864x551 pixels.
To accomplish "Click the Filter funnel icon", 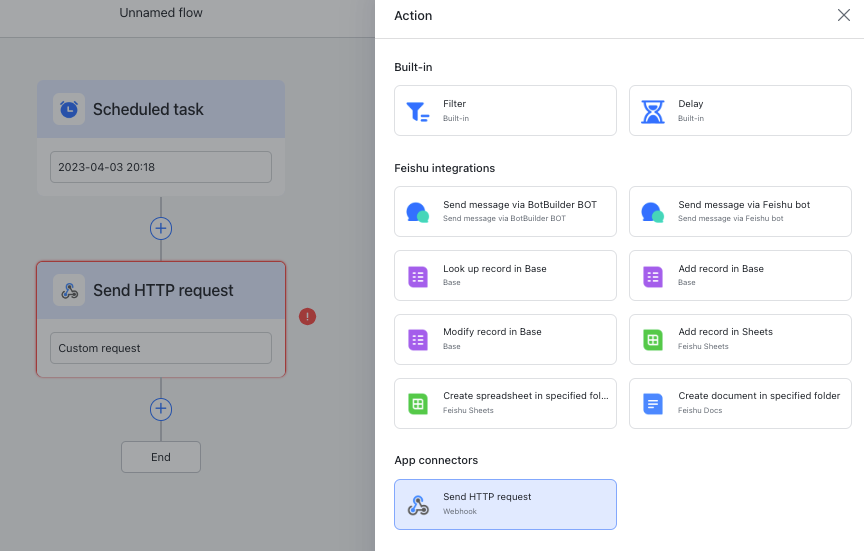I will pyautogui.click(x=418, y=111).
